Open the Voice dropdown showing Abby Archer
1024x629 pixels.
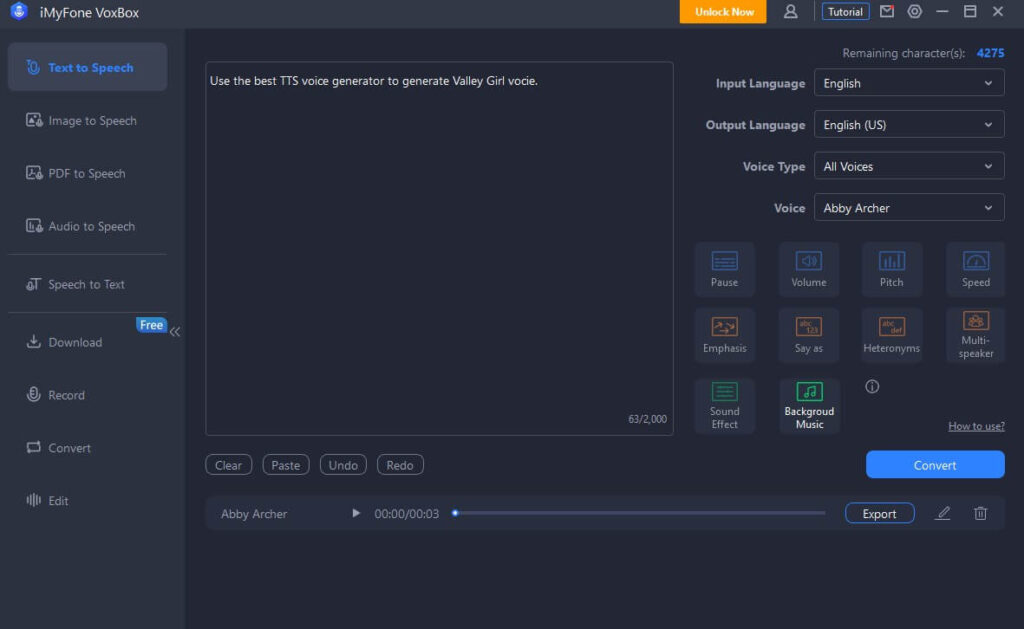click(x=908, y=208)
